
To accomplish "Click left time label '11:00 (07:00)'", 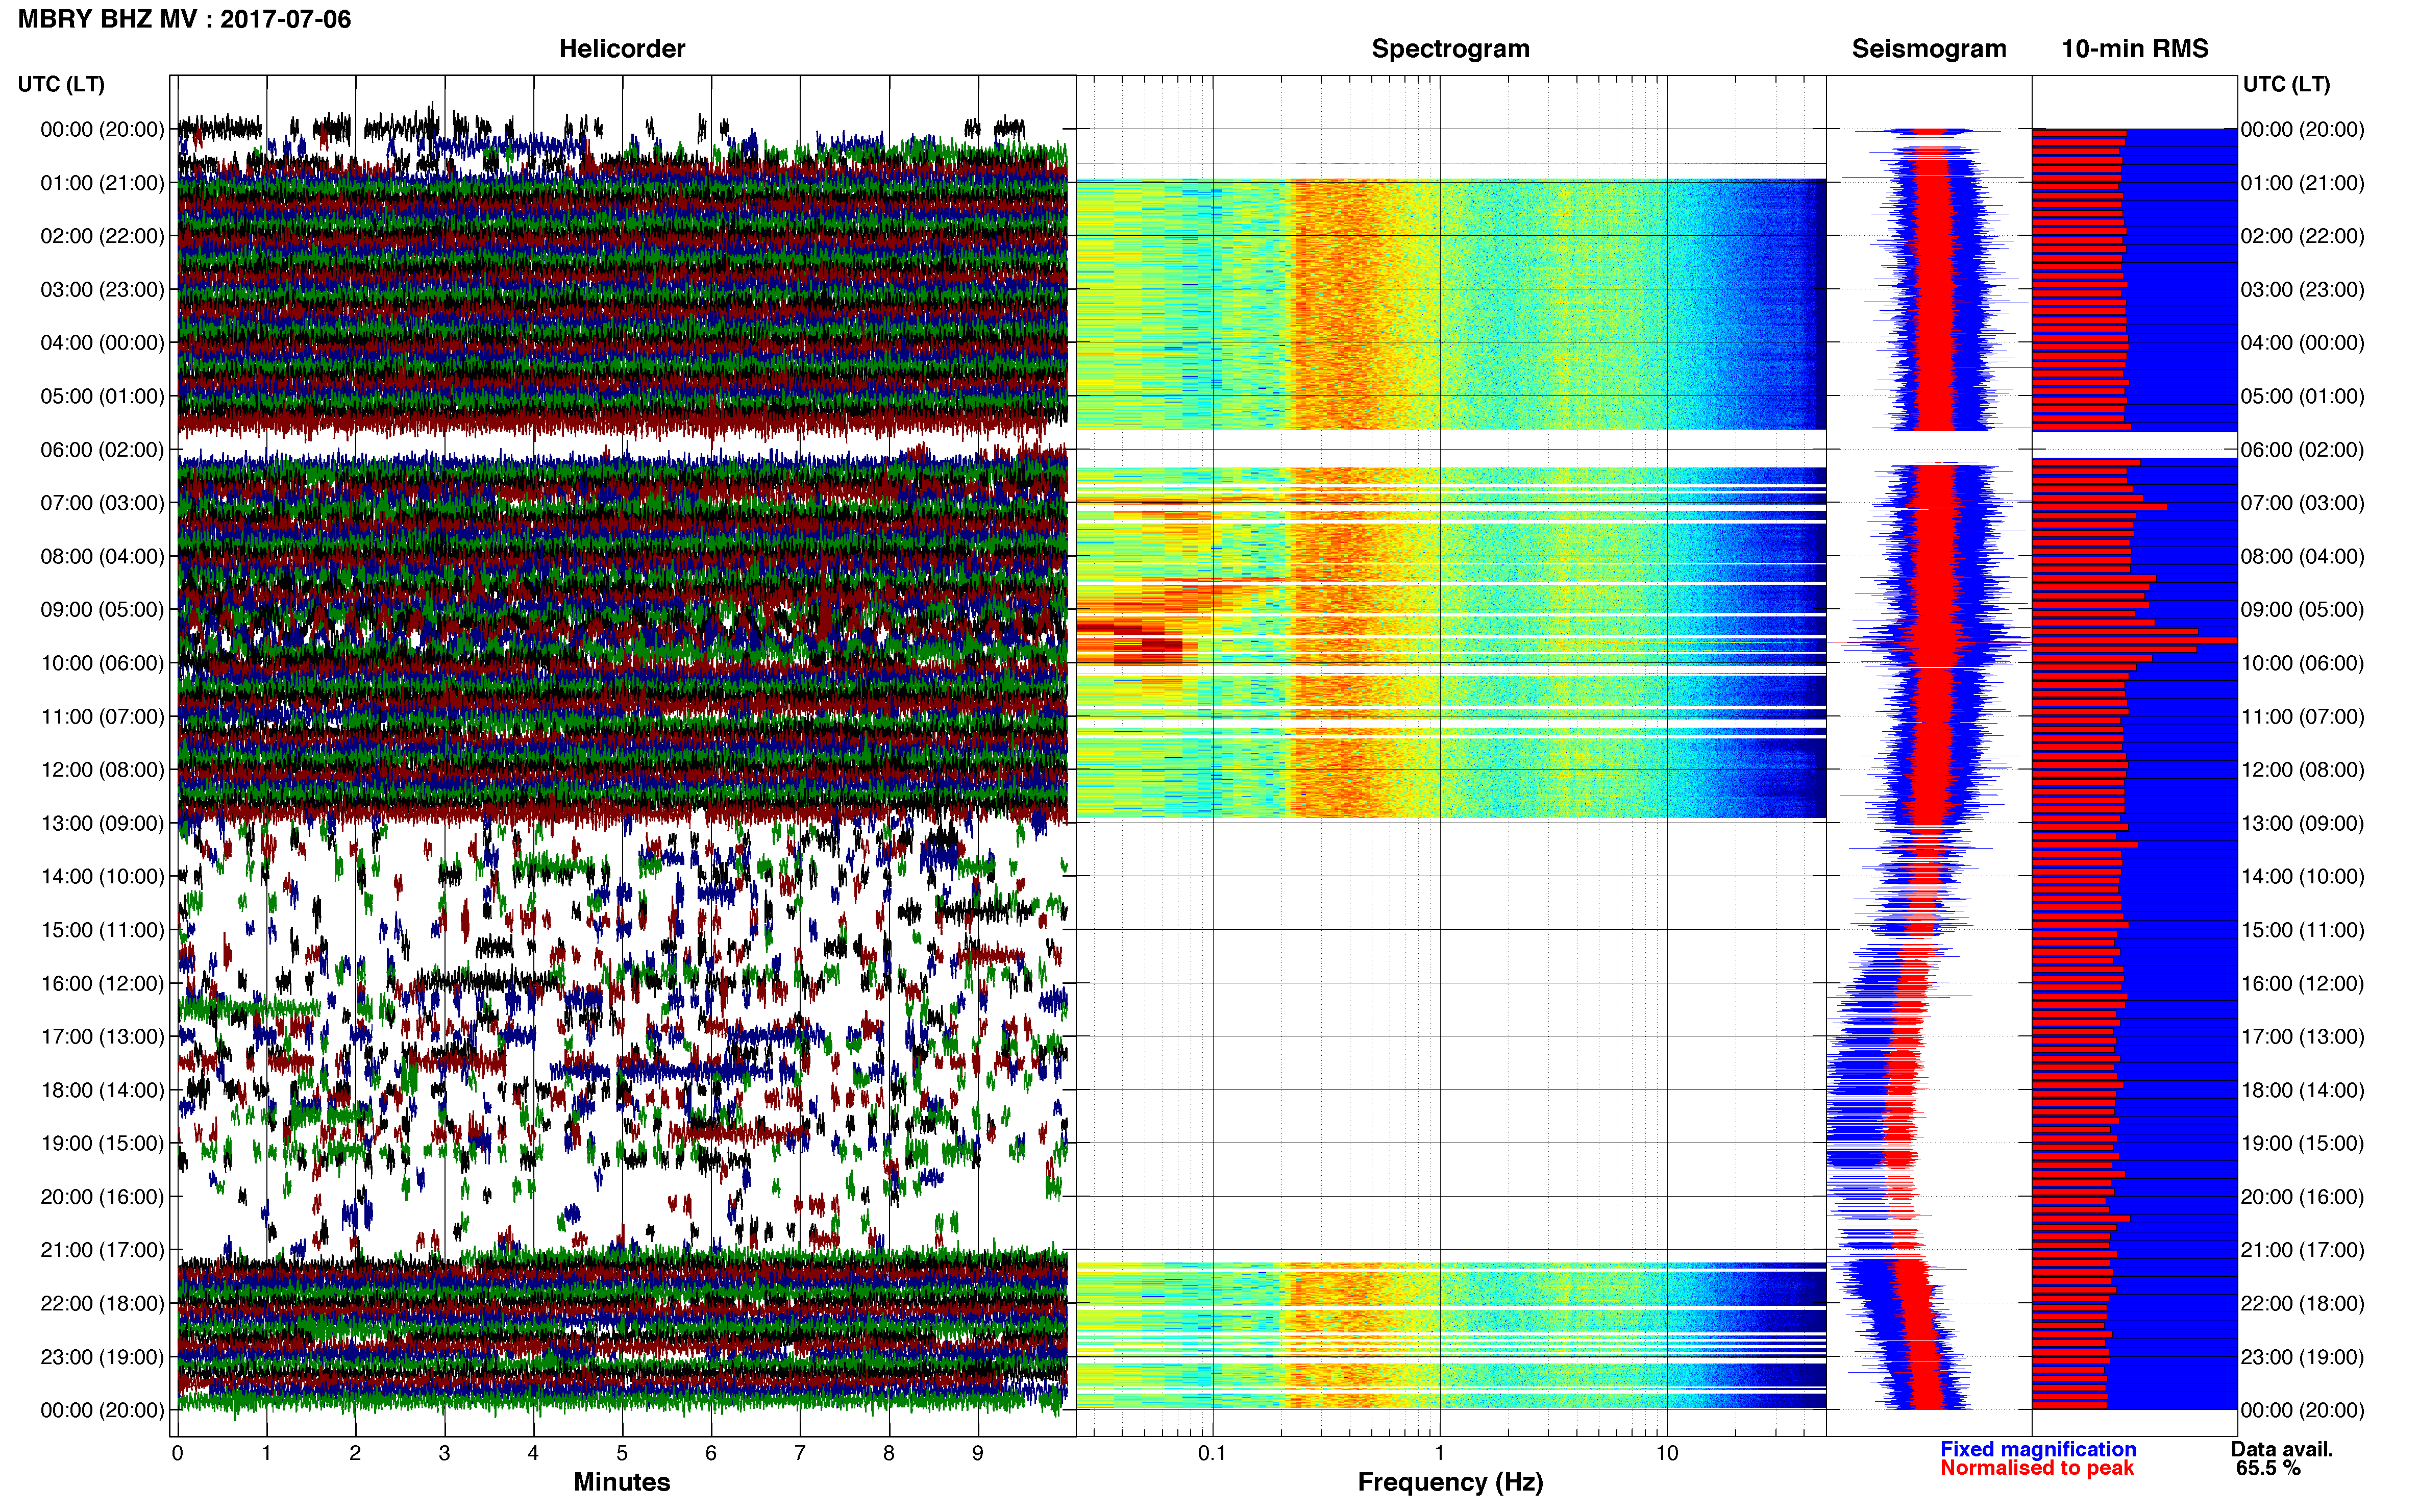I will pos(102,717).
